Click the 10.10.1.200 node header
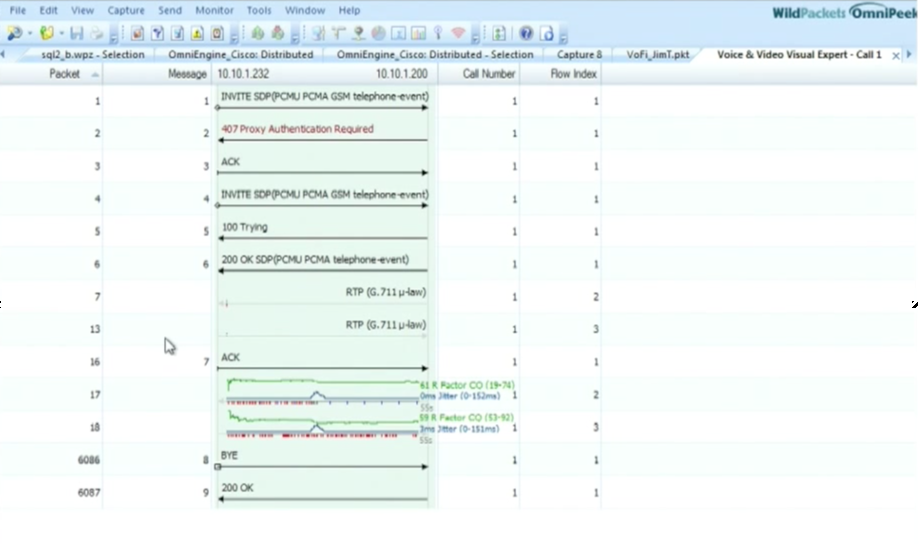Image resolution: width=918 pixels, height=544 pixels. [x=402, y=74]
